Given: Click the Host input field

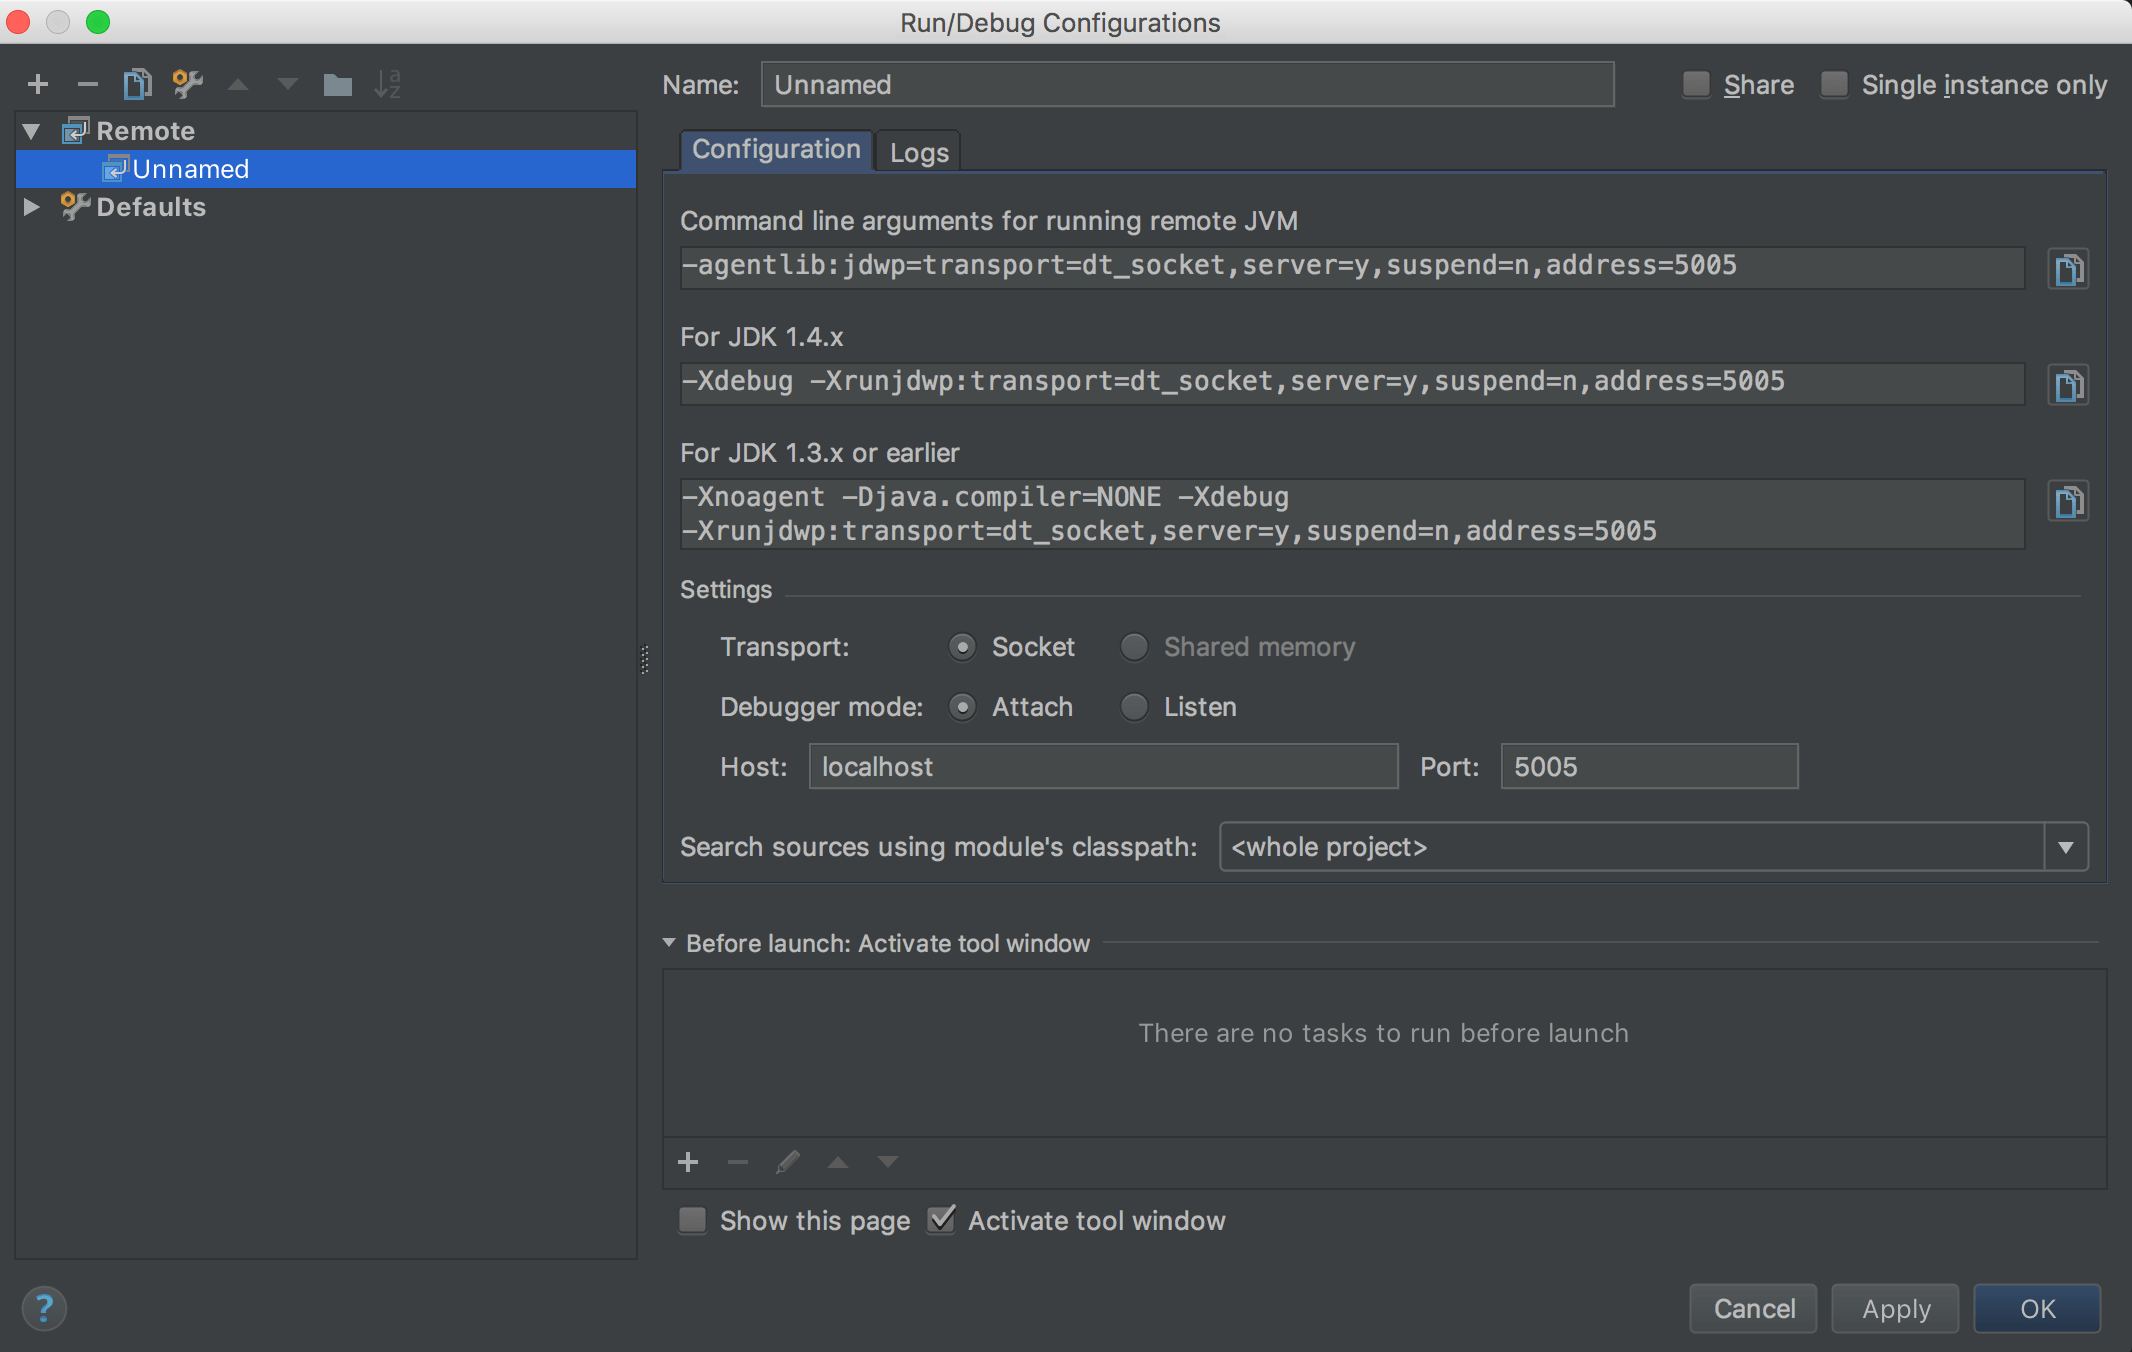Looking at the screenshot, I should click(x=1102, y=766).
